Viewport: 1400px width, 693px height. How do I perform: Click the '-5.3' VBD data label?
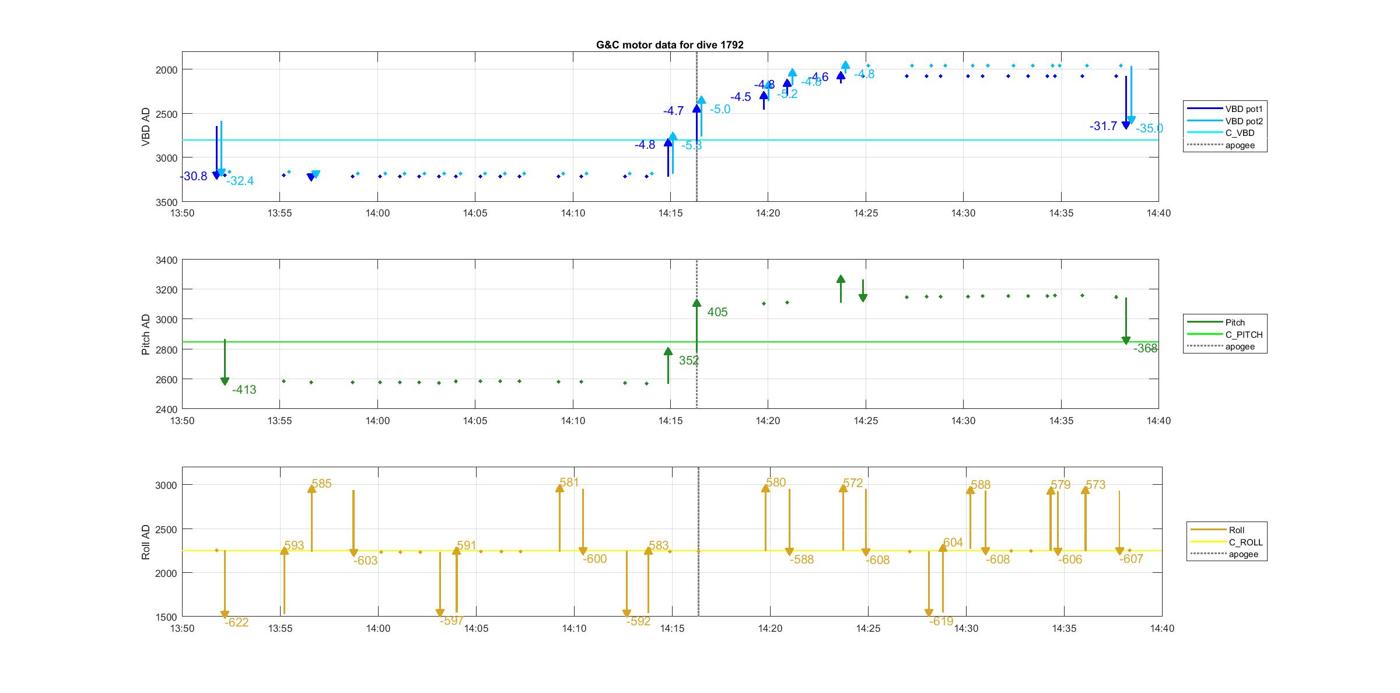coord(692,146)
